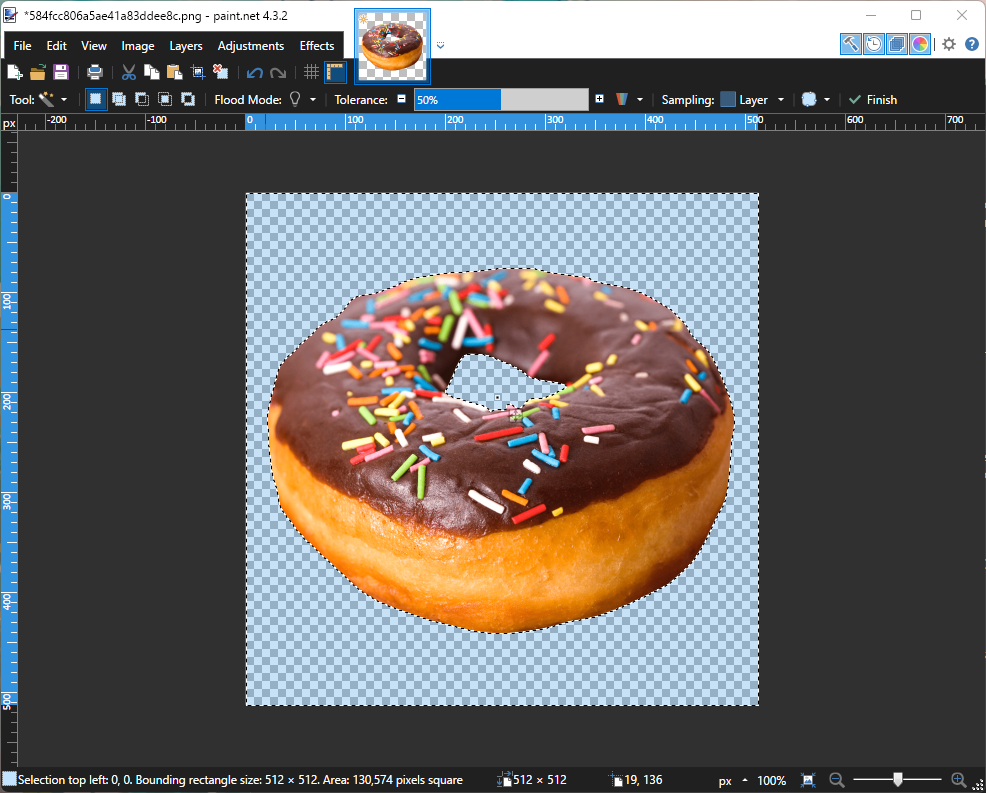Image resolution: width=986 pixels, height=793 pixels.
Task: Open the Layers menu
Action: 186,46
